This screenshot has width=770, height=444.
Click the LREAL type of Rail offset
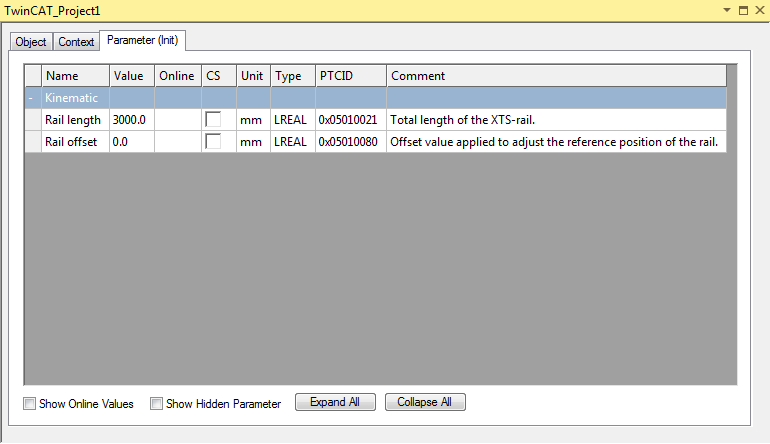click(293, 142)
